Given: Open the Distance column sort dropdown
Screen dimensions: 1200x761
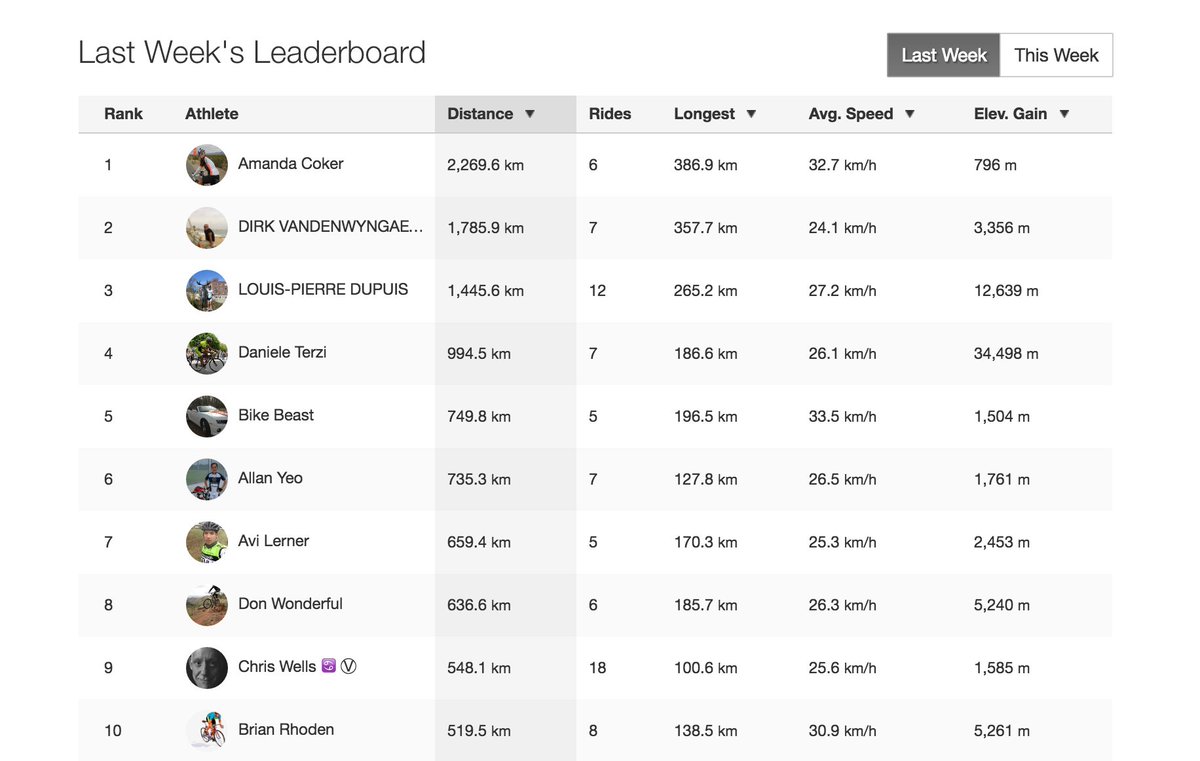Looking at the screenshot, I should [x=530, y=113].
